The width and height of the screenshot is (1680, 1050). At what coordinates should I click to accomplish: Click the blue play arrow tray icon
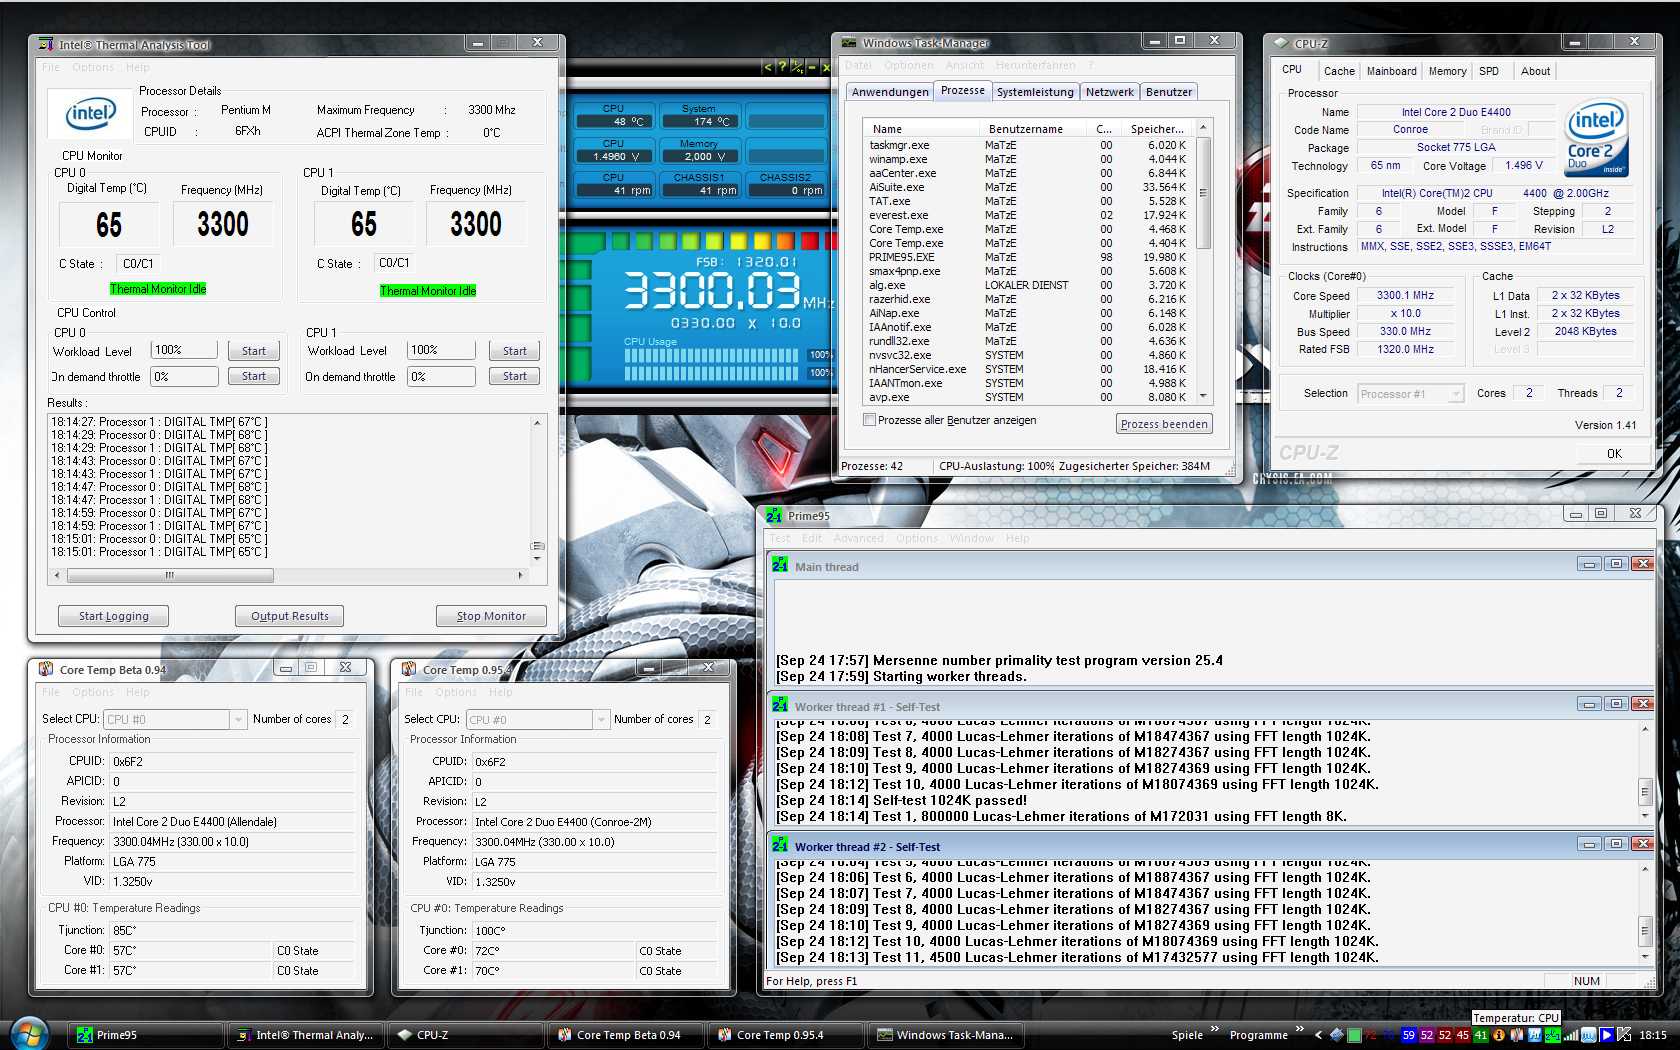[x=1605, y=1035]
